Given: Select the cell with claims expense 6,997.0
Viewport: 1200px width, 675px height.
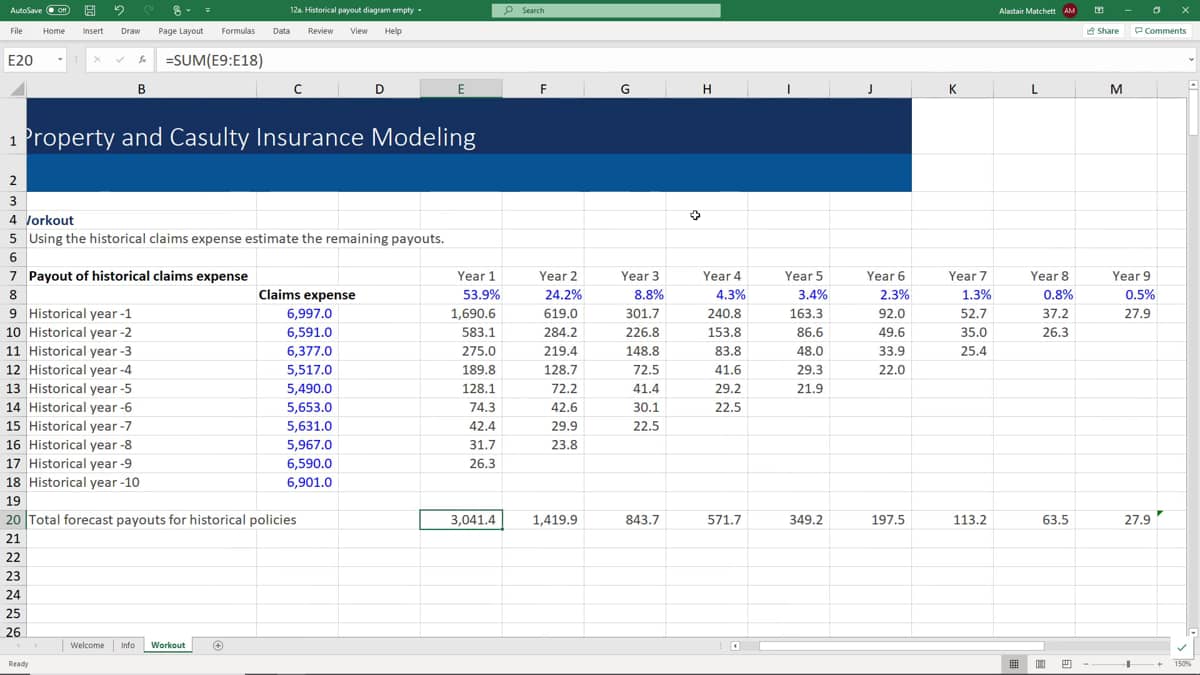Looking at the screenshot, I should point(298,313).
